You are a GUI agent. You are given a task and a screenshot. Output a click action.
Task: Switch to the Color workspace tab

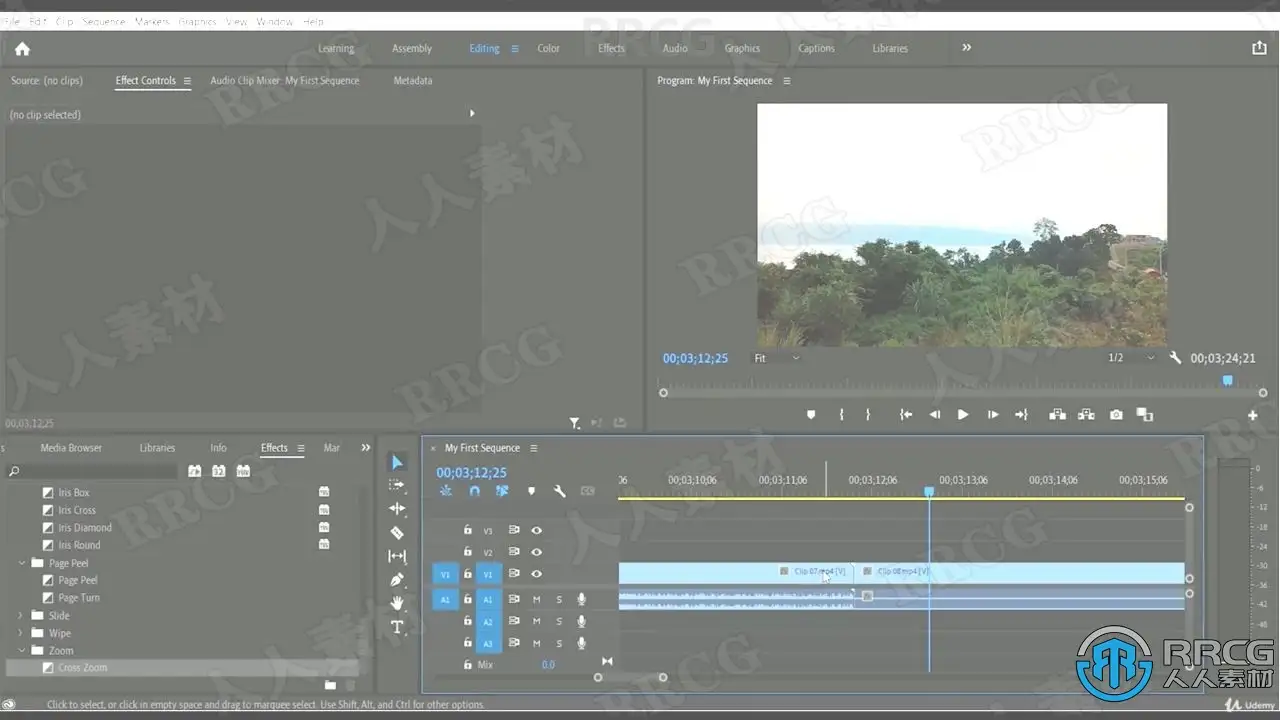[548, 48]
